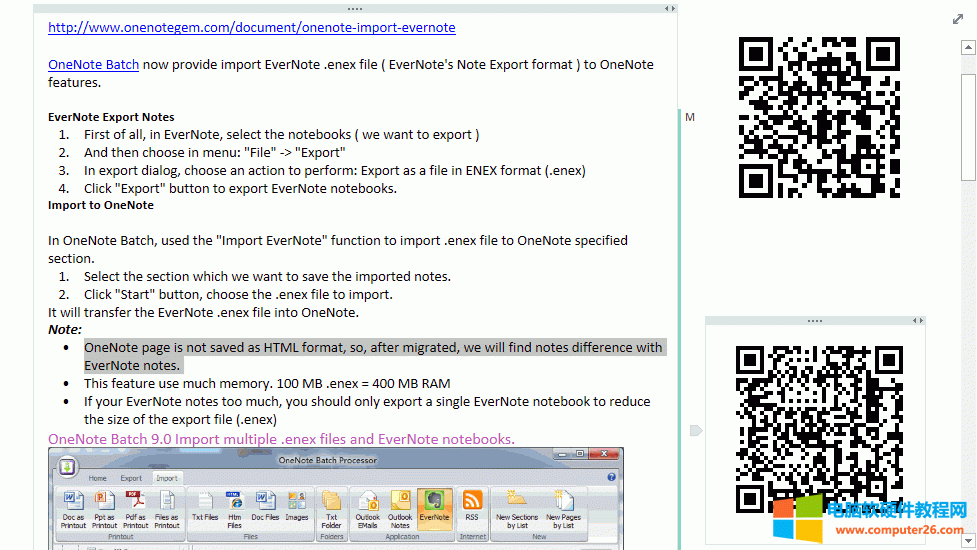Open the OneNote Batch hyperlink
The image size is (977, 550).
point(93,65)
